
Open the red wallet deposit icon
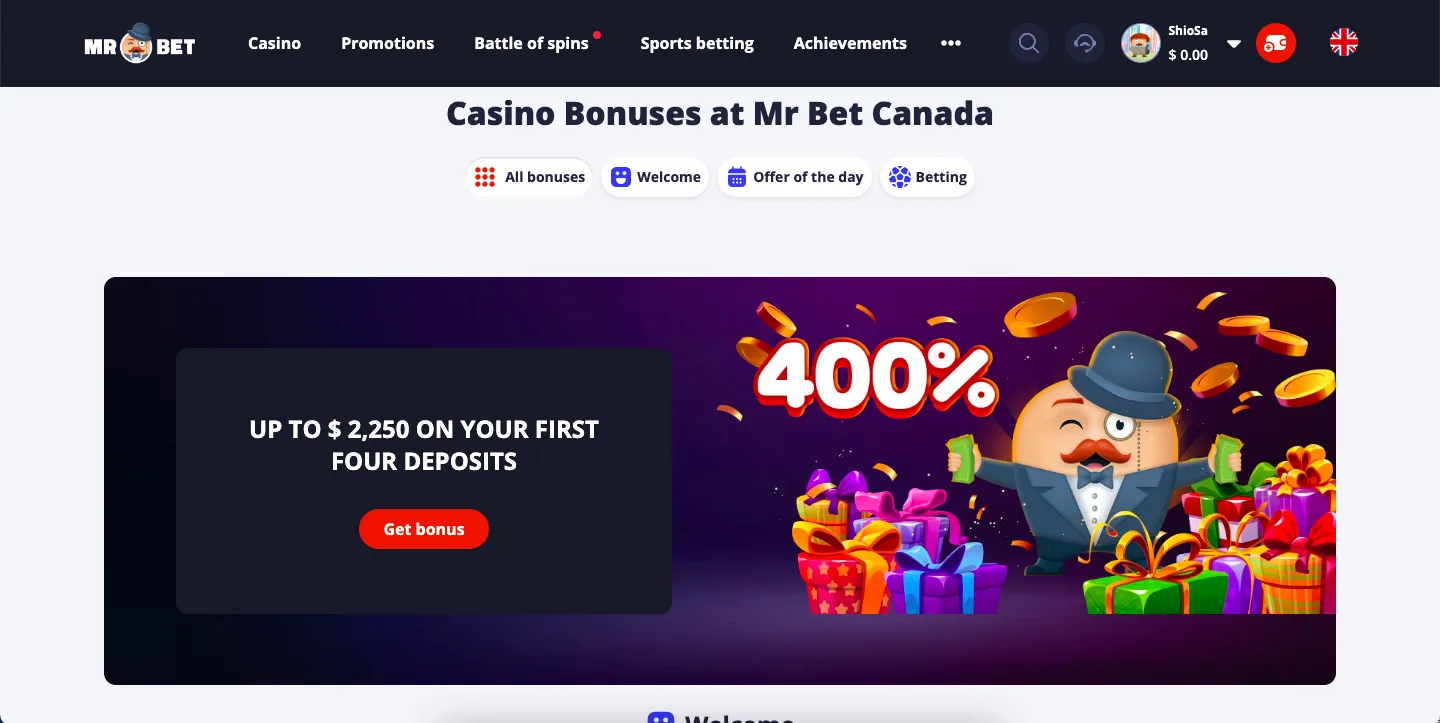1275,43
